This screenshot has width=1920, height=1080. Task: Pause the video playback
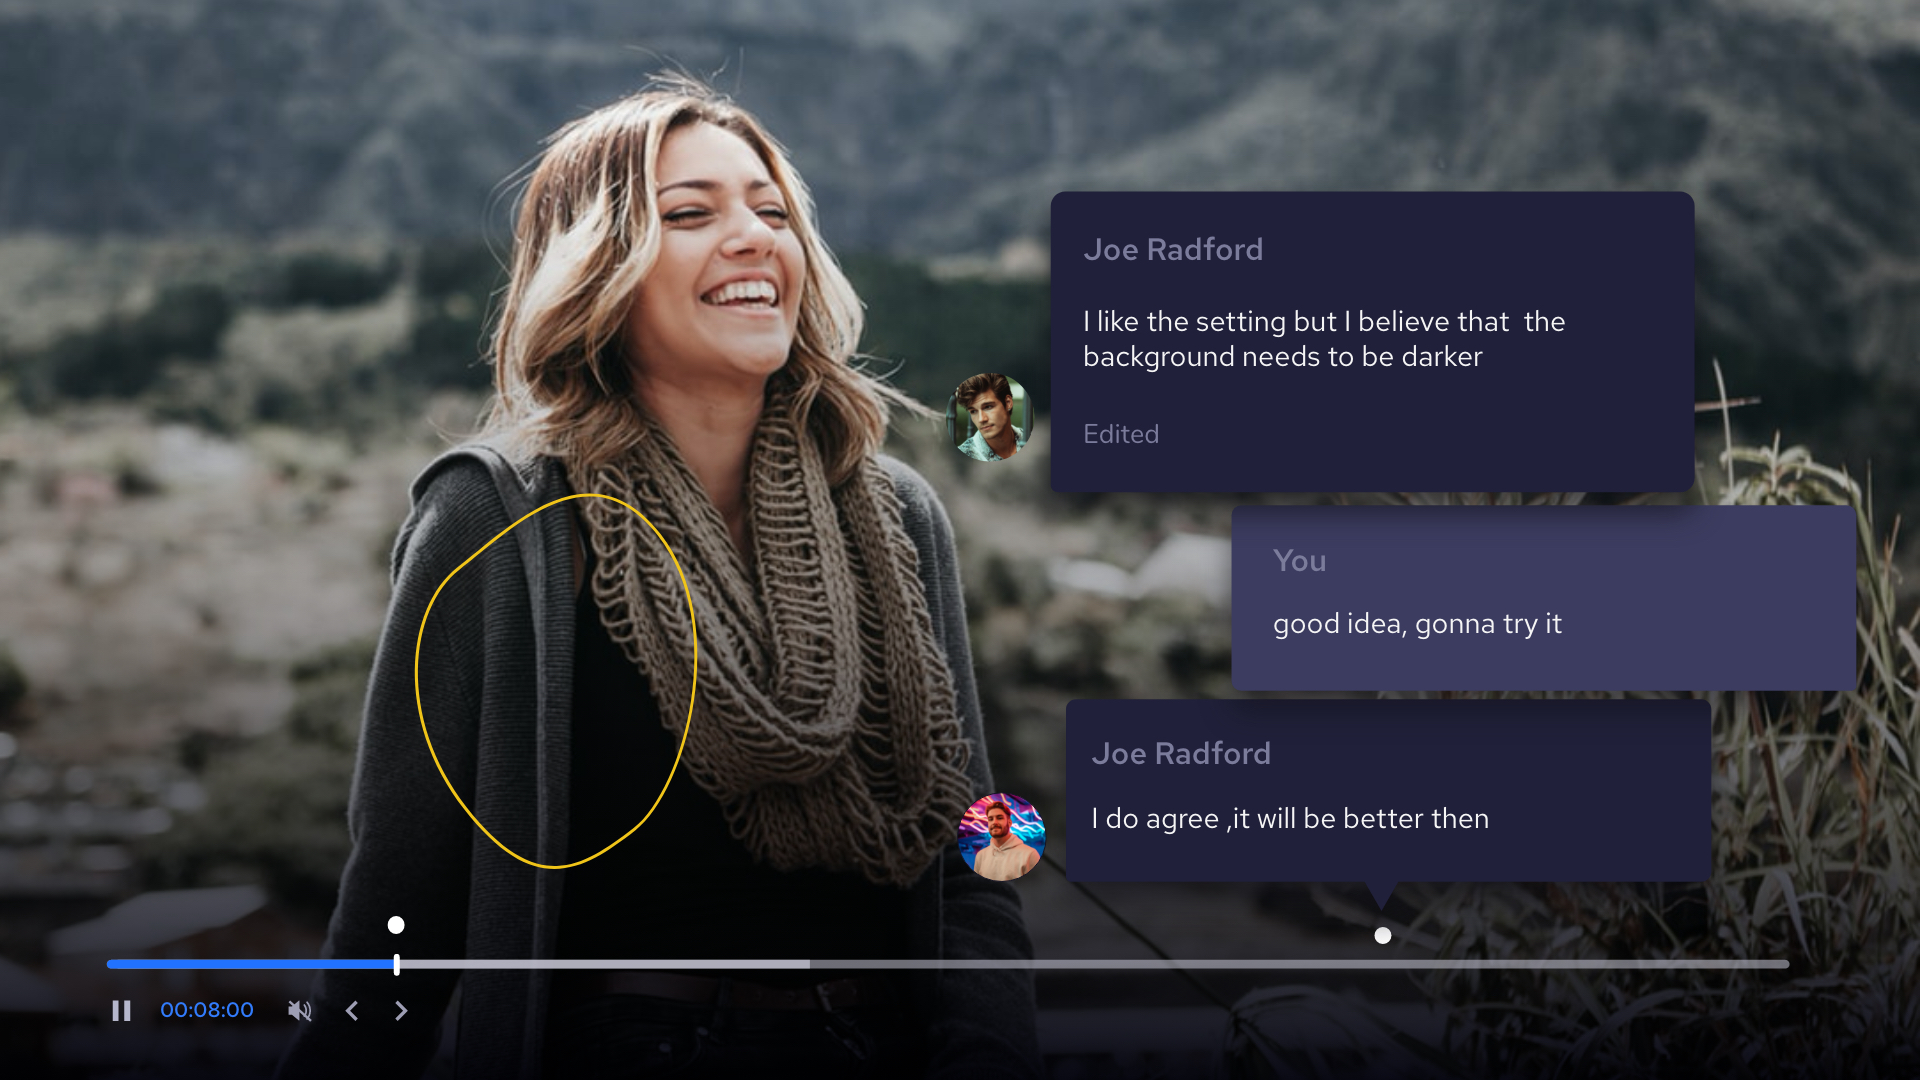(121, 1011)
